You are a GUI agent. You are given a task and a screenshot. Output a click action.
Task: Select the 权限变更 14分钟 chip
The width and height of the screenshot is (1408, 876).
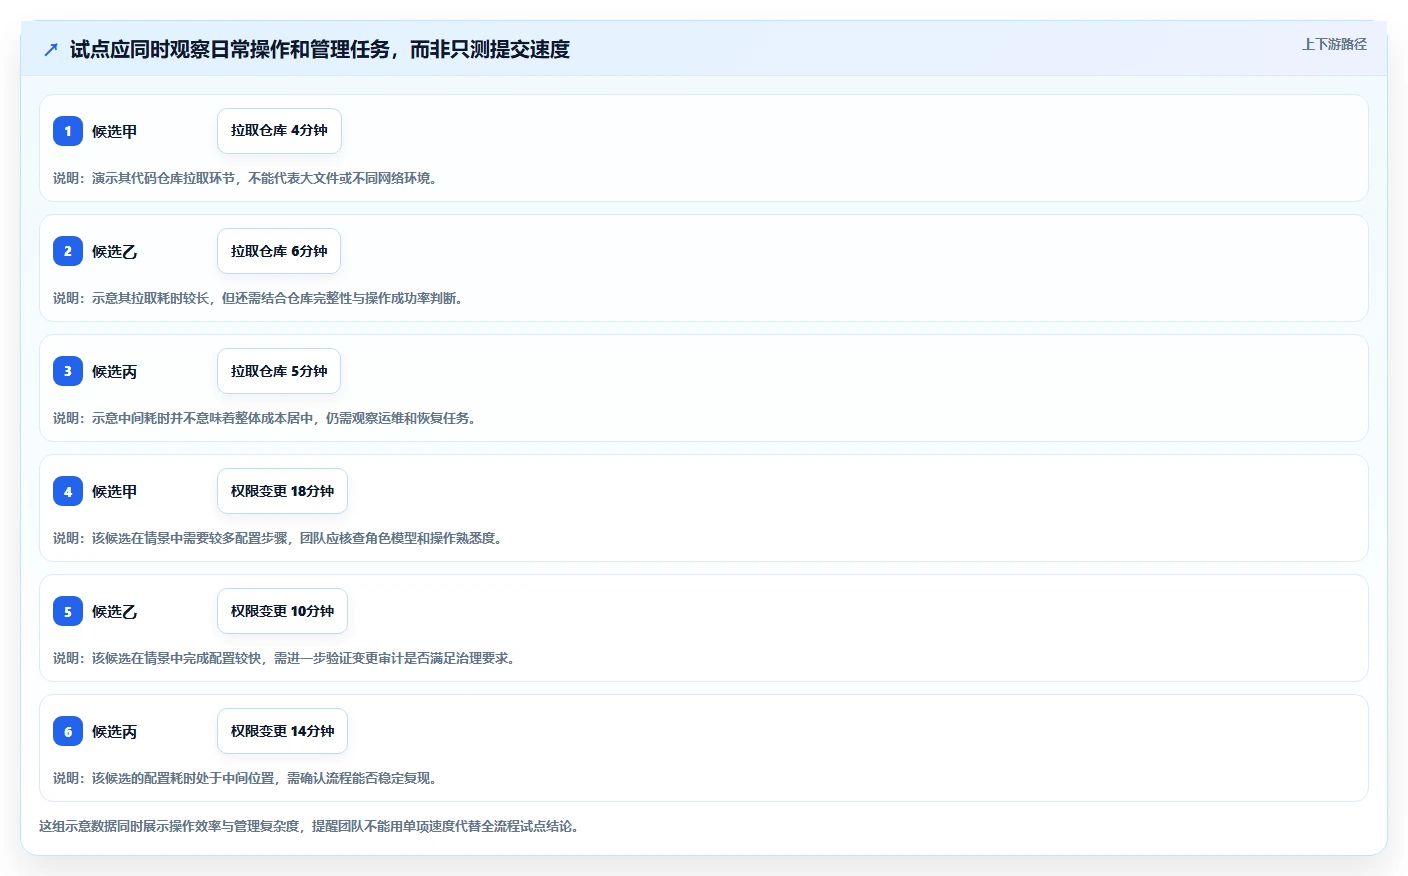282,731
